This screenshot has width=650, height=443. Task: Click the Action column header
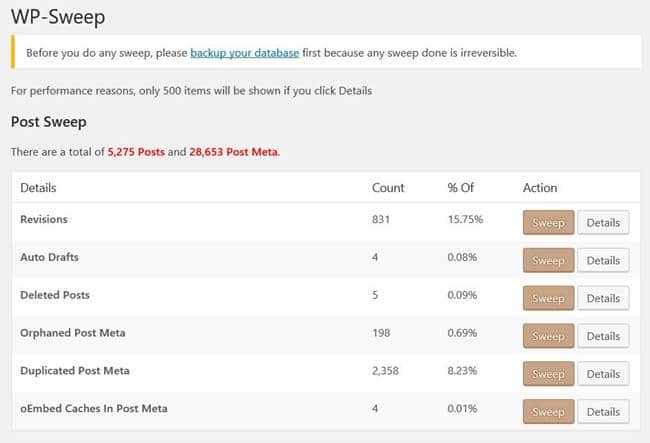[540, 188]
